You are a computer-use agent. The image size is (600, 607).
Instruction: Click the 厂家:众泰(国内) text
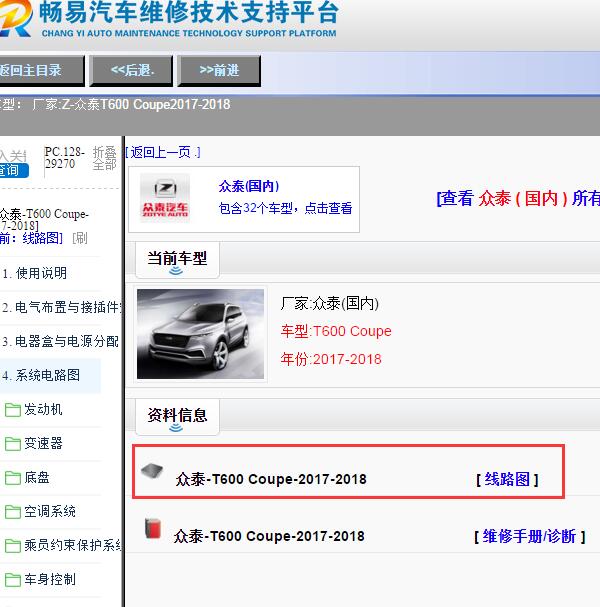[x=330, y=304]
